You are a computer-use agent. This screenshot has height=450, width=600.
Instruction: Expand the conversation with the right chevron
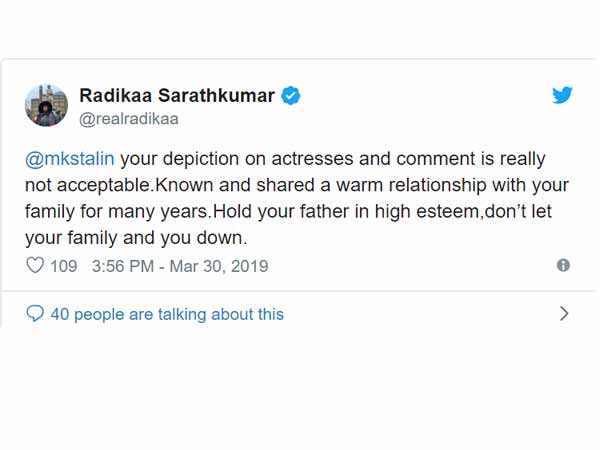click(x=564, y=313)
